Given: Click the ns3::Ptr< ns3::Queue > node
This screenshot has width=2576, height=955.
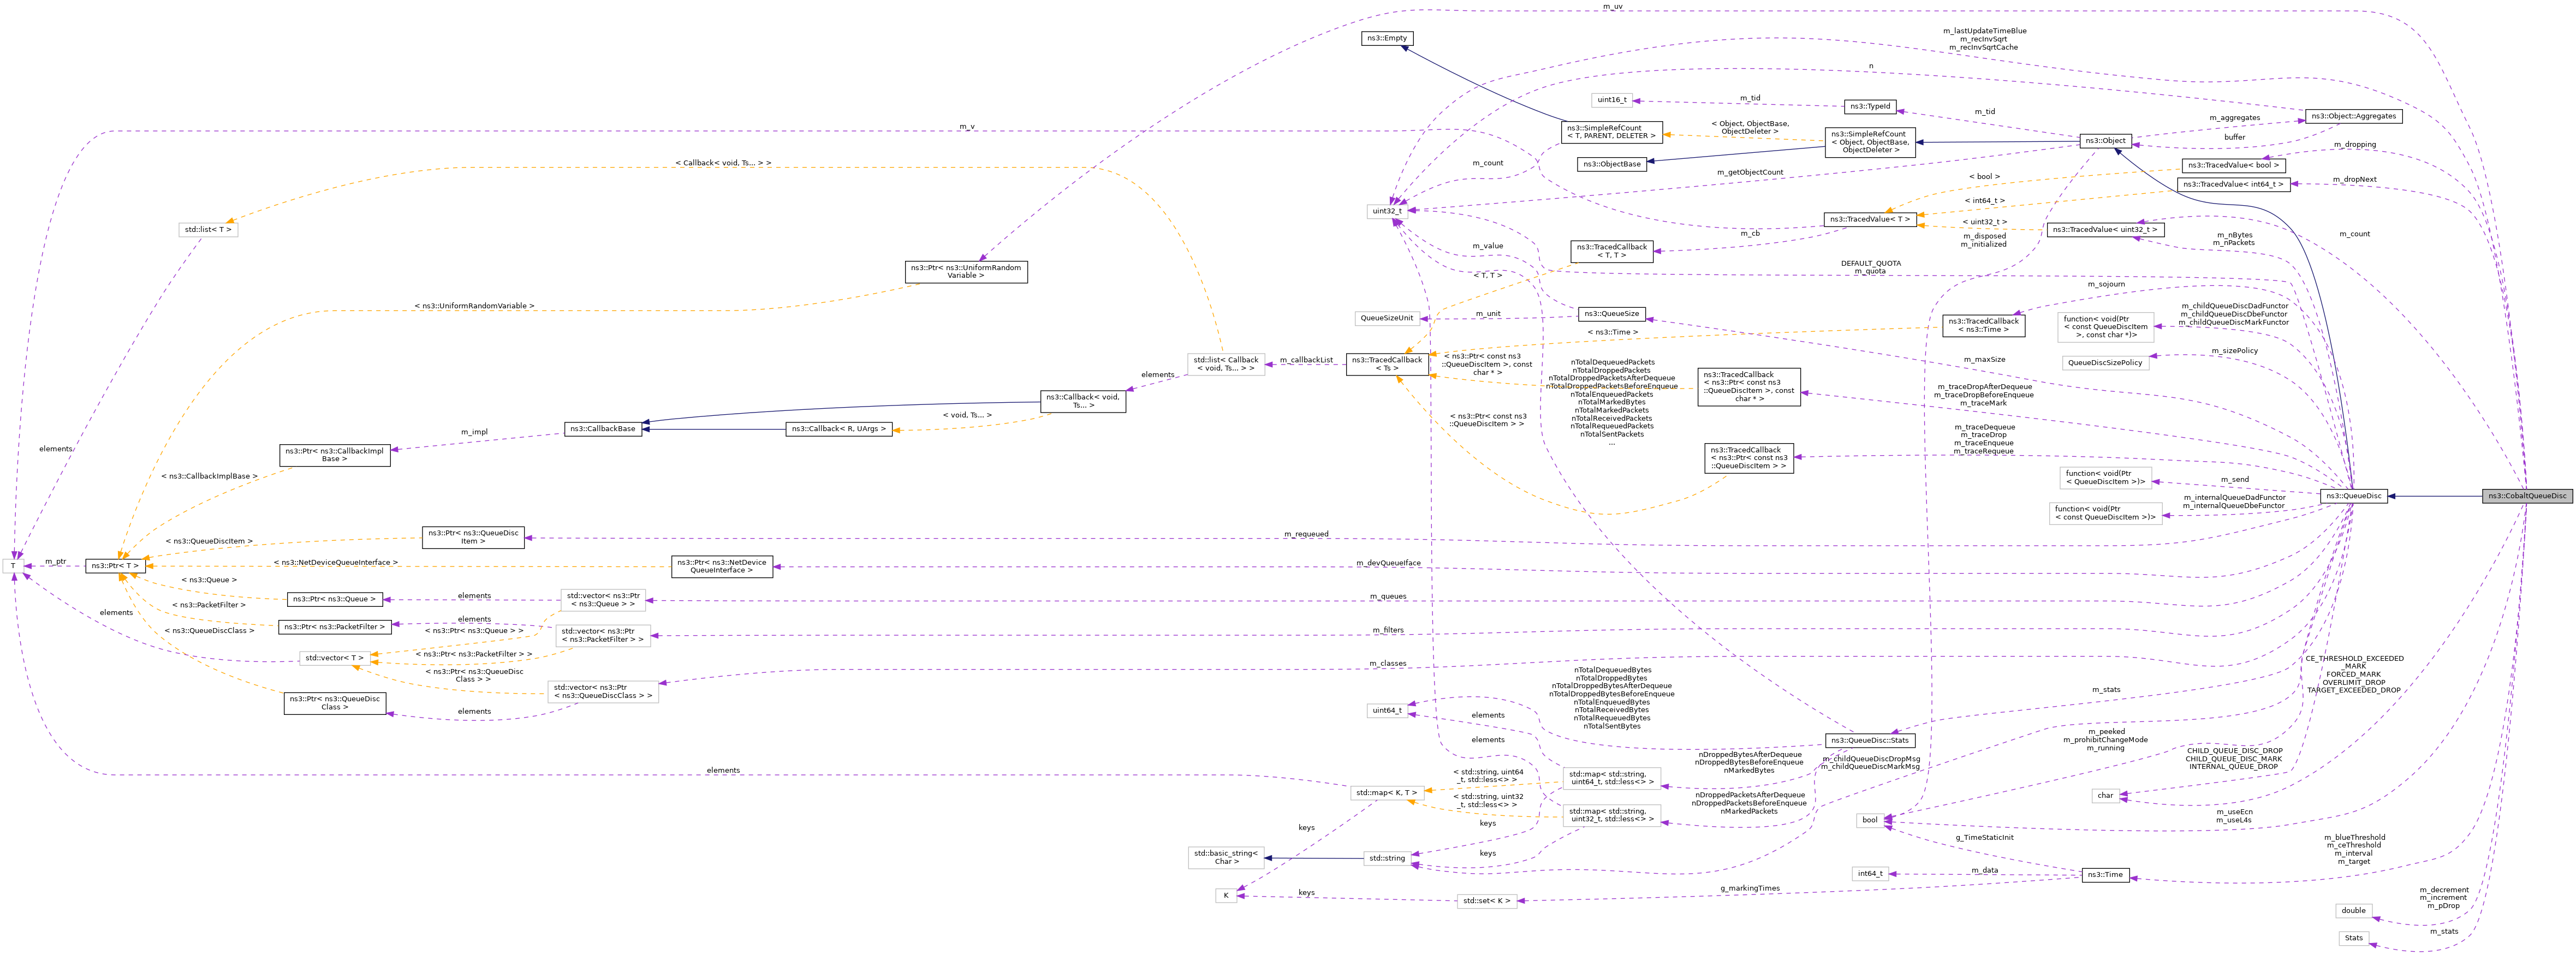Looking at the screenshot, I should 334,600.
